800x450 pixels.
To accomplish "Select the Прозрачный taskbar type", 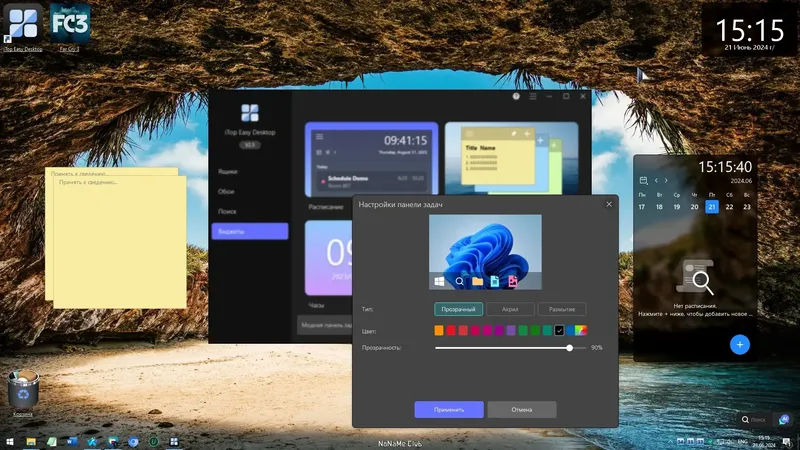I will coord(458,309).
